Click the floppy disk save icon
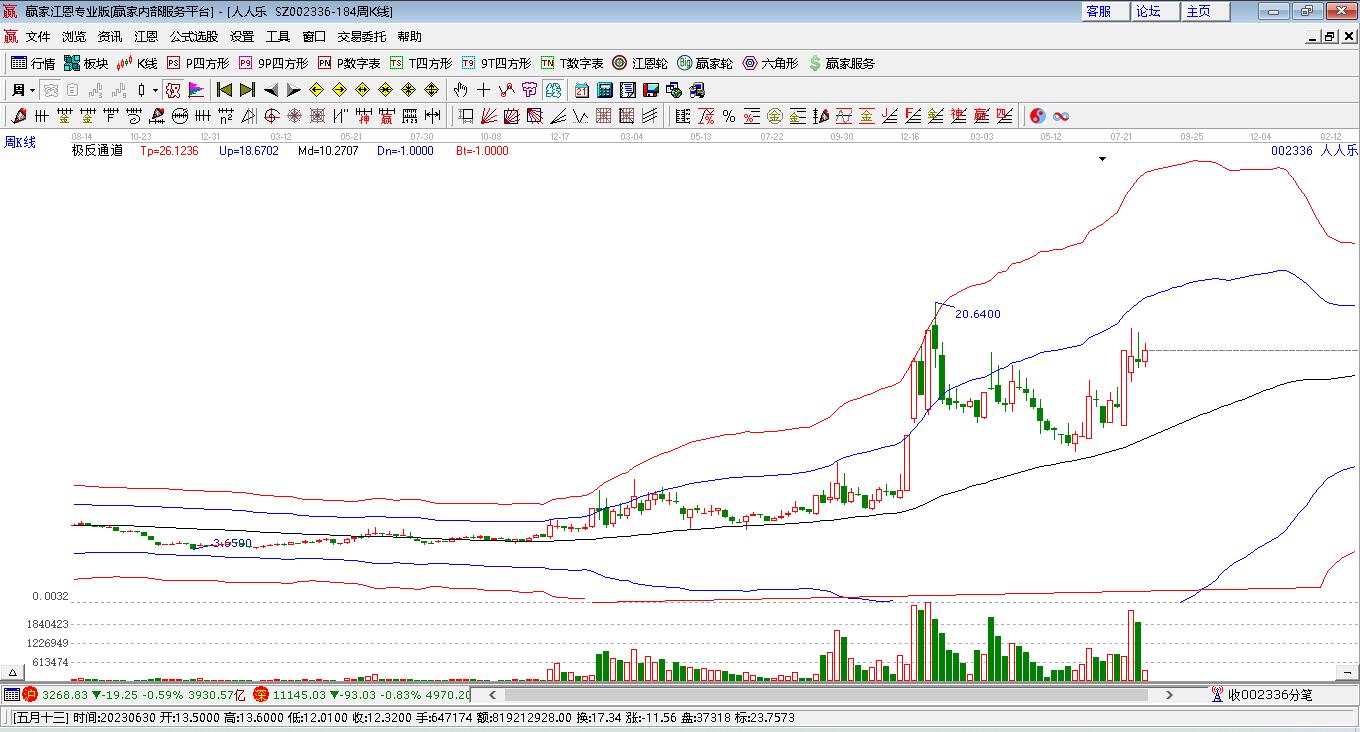Viewport: 1360px width, 732px height. point(651,90)
